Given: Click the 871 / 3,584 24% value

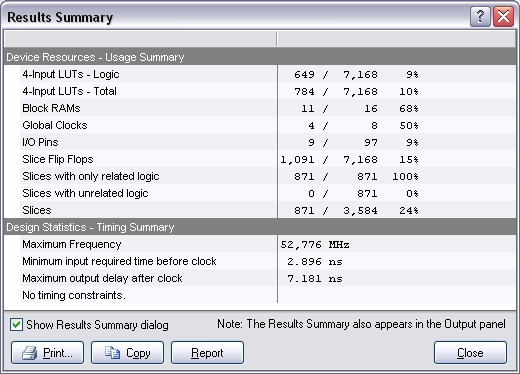Looking at the screenshot, I should point(356,211).
